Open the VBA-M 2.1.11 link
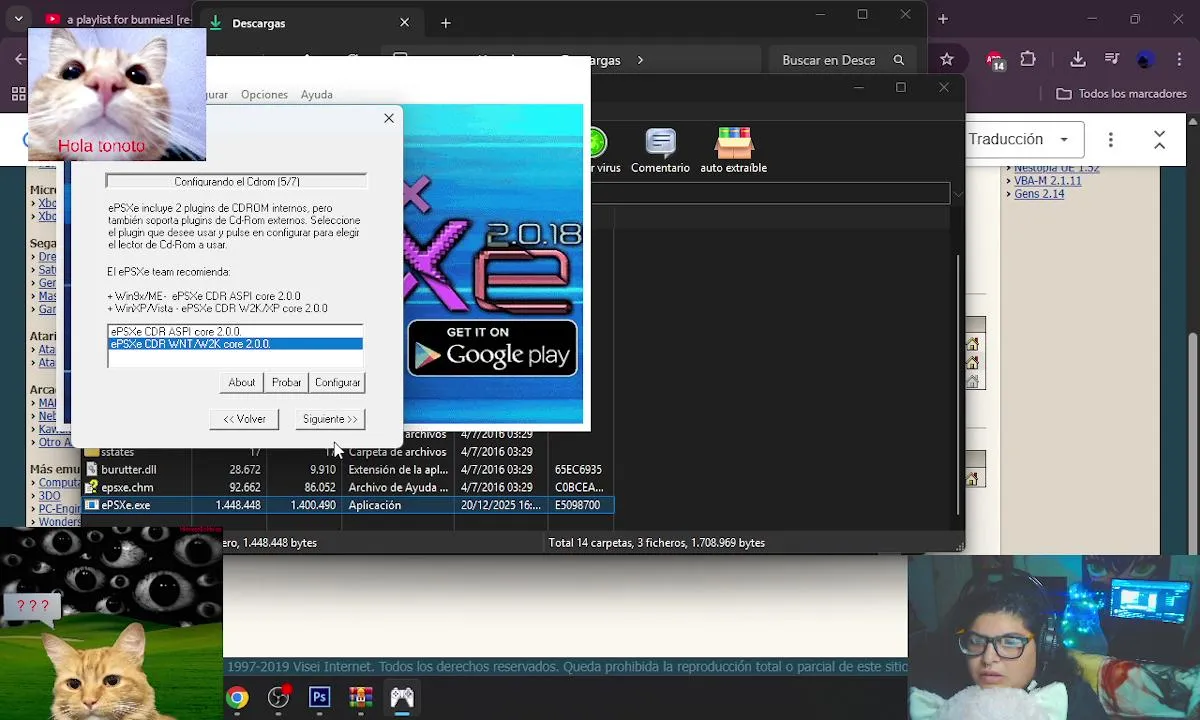This screenshot has height=720, width=1200. point(1048,181)
